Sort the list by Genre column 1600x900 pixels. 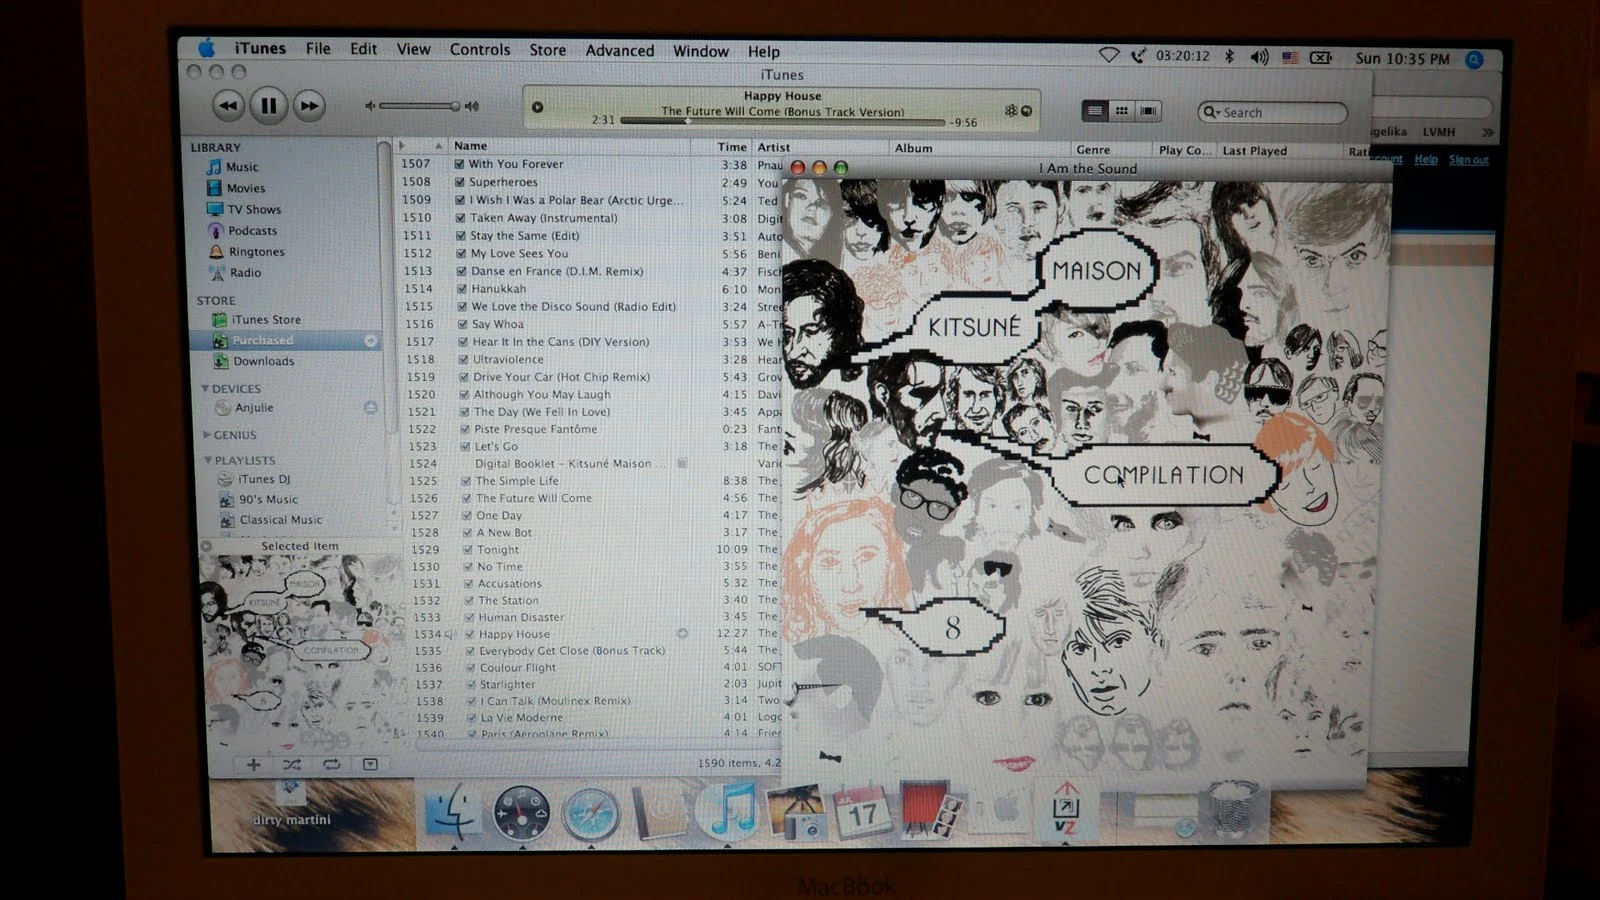pyautogui.click(x=1112, y=150)
